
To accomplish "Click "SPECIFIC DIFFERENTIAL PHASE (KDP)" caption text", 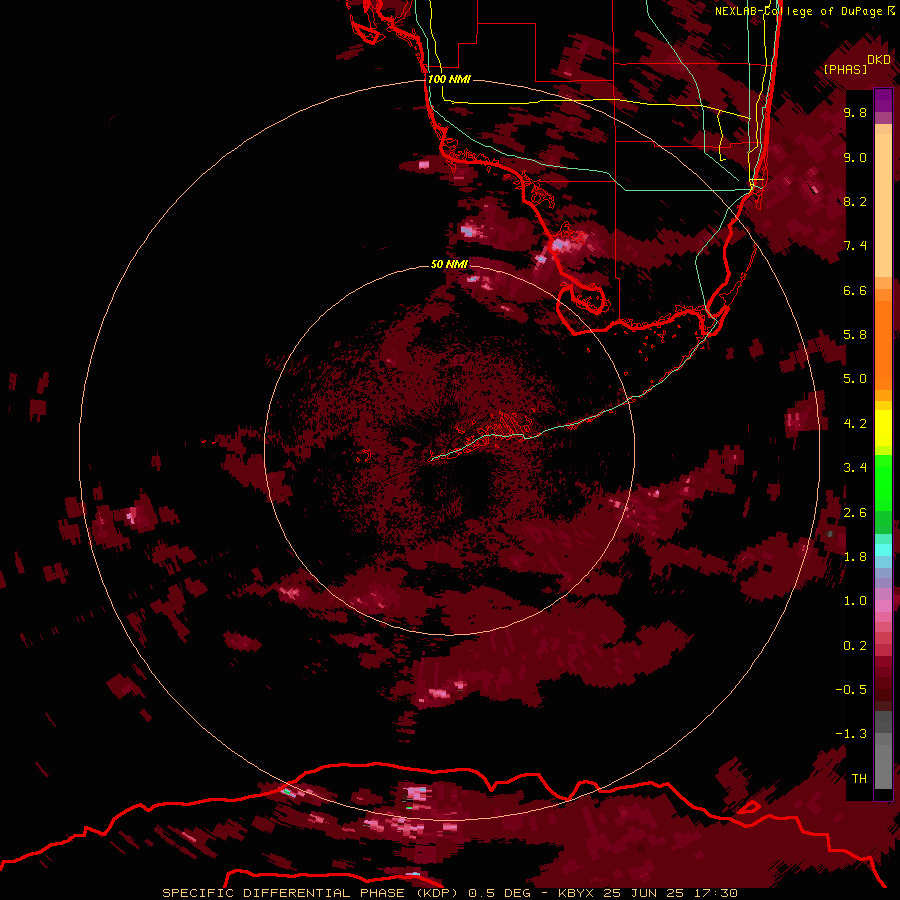I will pyautogui.click(x=310, y=893).
